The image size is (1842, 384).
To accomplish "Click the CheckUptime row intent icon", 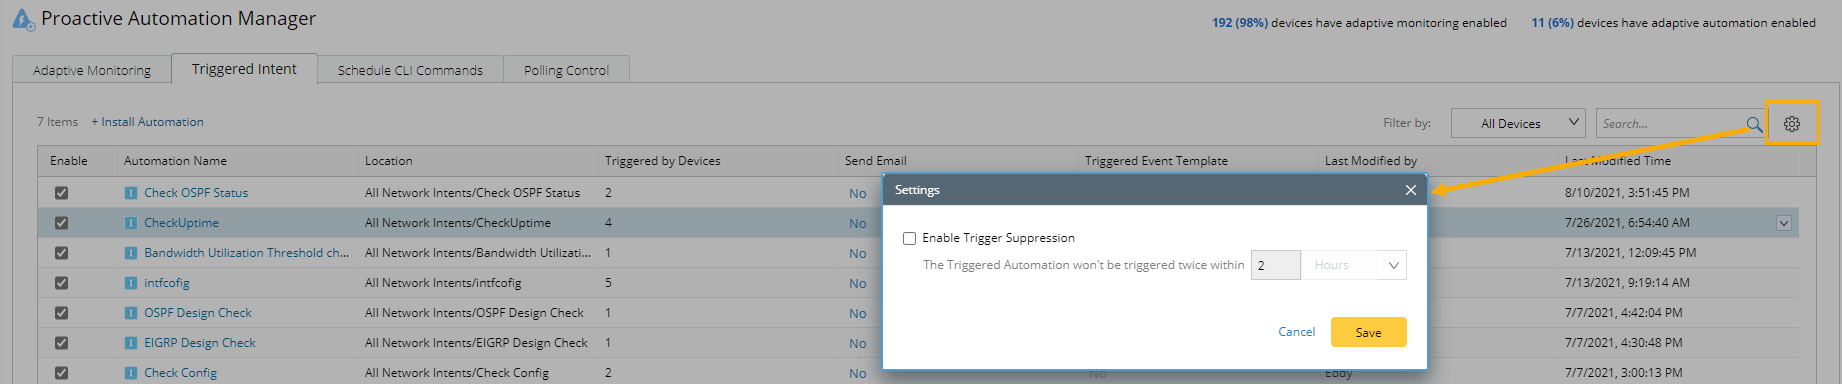I will (131, 223).
